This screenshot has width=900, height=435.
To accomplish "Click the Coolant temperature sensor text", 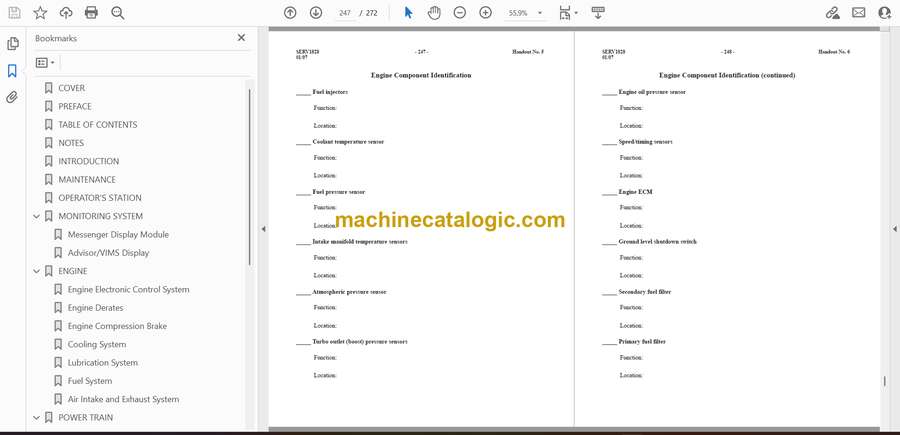I will coord(348,142).
